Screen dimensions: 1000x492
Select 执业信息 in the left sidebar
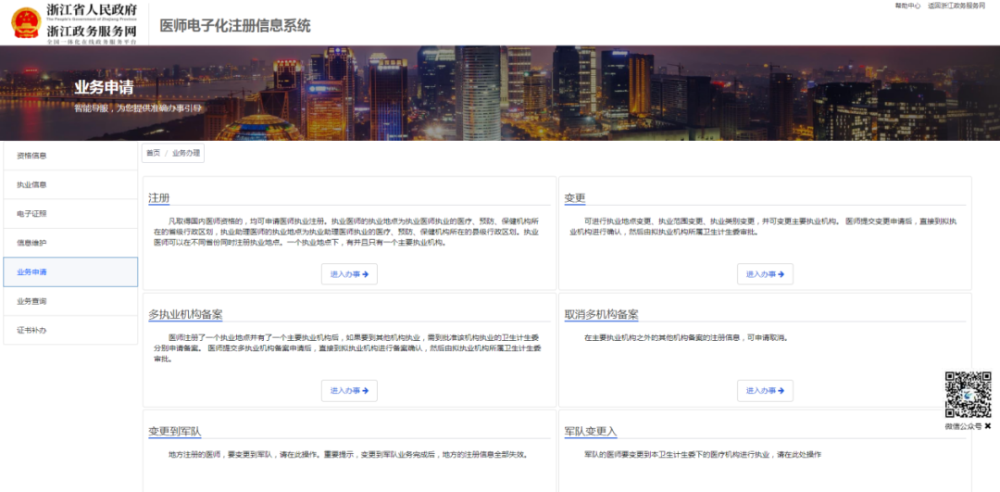click(x=32, y=185)
